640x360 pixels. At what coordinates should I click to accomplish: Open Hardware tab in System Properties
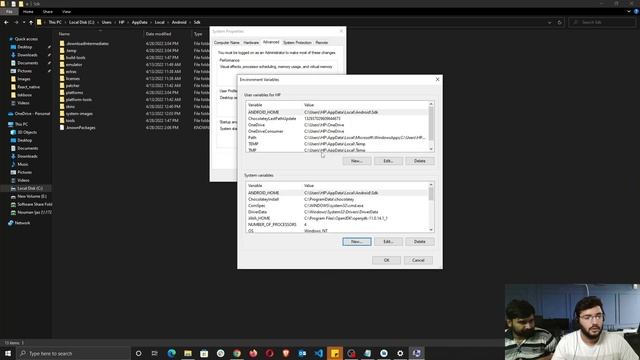pos(251,42)
